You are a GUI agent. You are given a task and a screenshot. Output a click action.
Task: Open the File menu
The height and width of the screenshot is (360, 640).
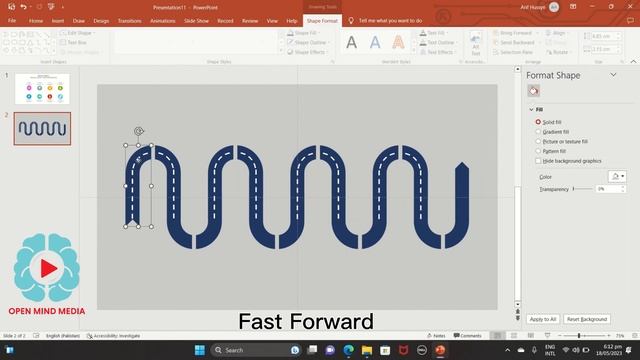[x=12, y=21]
